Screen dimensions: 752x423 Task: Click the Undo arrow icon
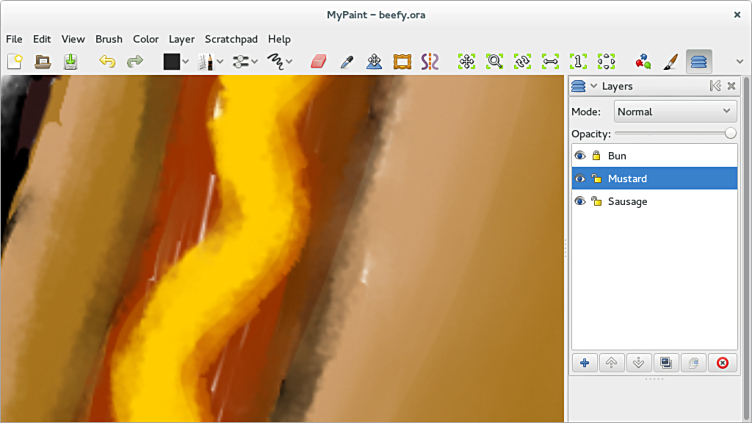click(x=107, y=62)
